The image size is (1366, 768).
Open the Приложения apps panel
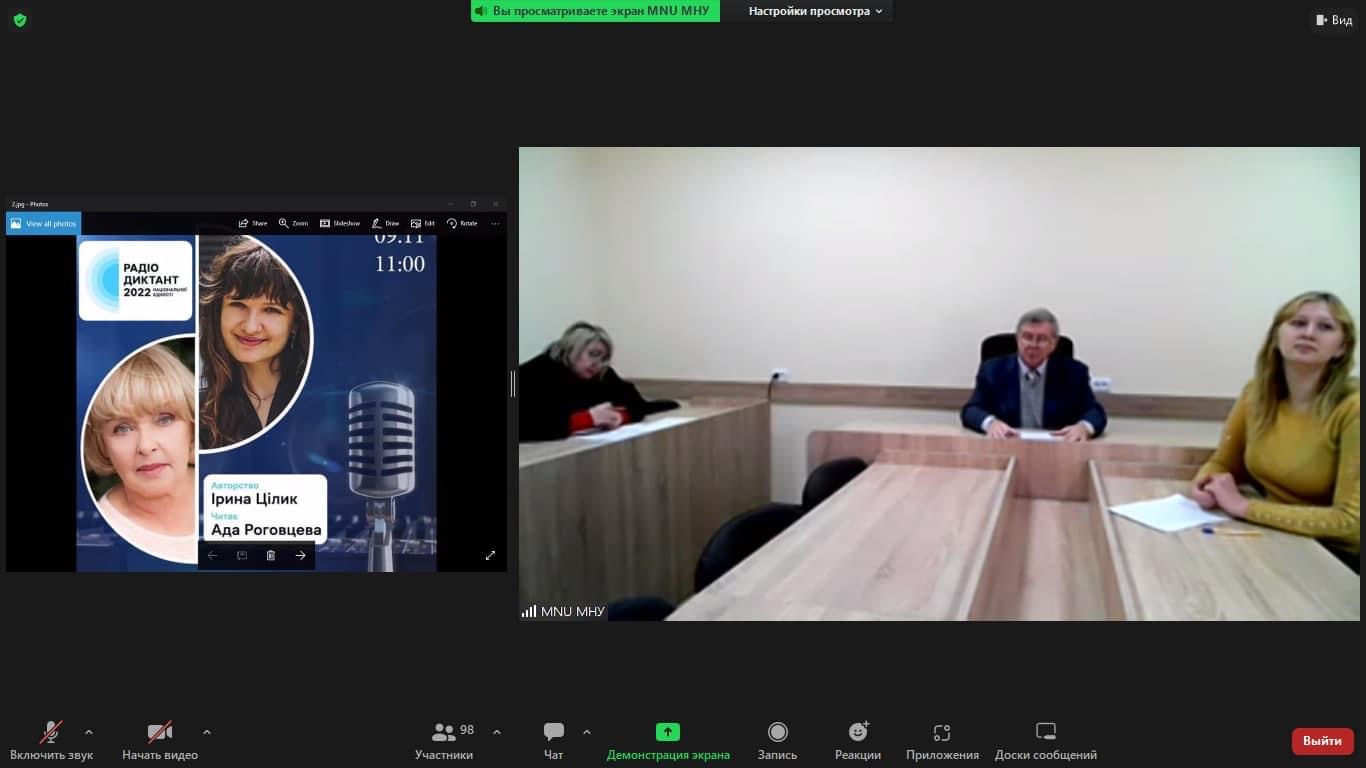pos(942,741)
